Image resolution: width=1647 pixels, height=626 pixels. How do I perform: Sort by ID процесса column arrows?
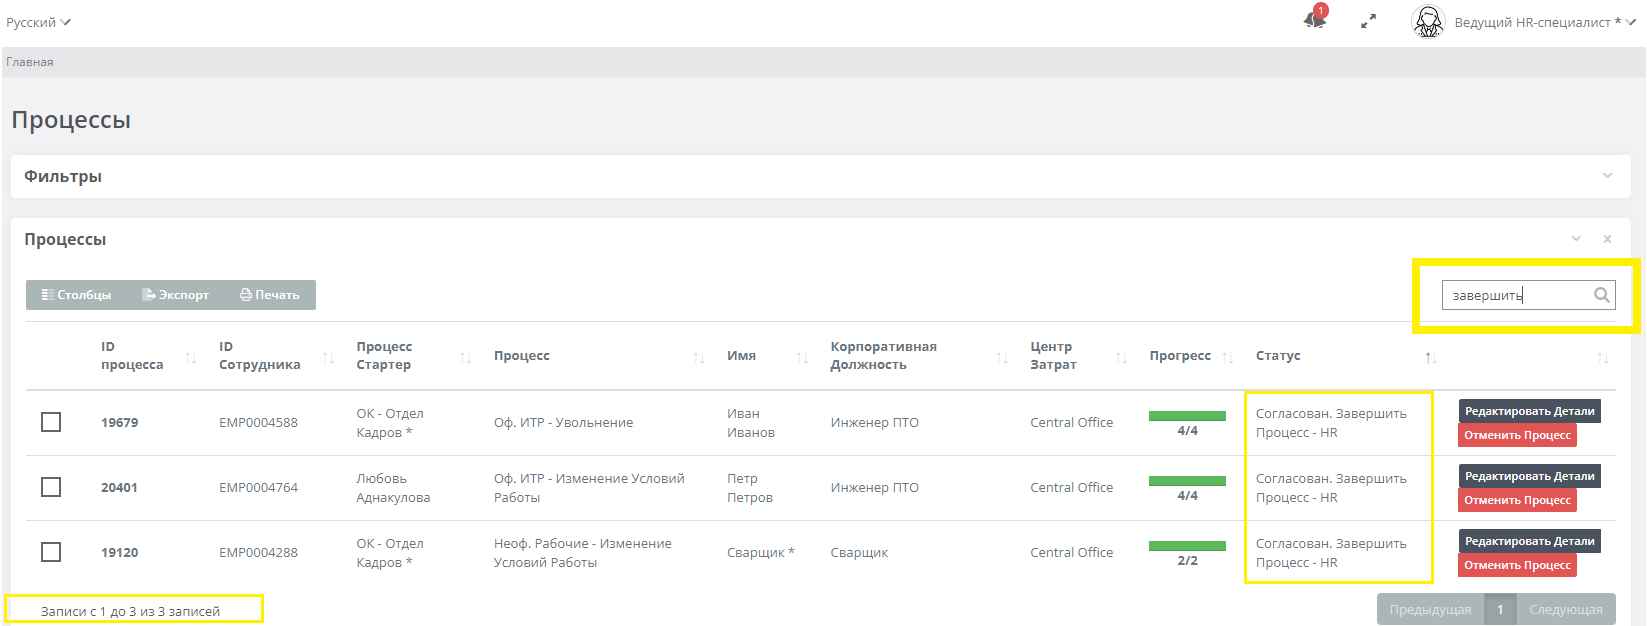[x=191, y=357]
